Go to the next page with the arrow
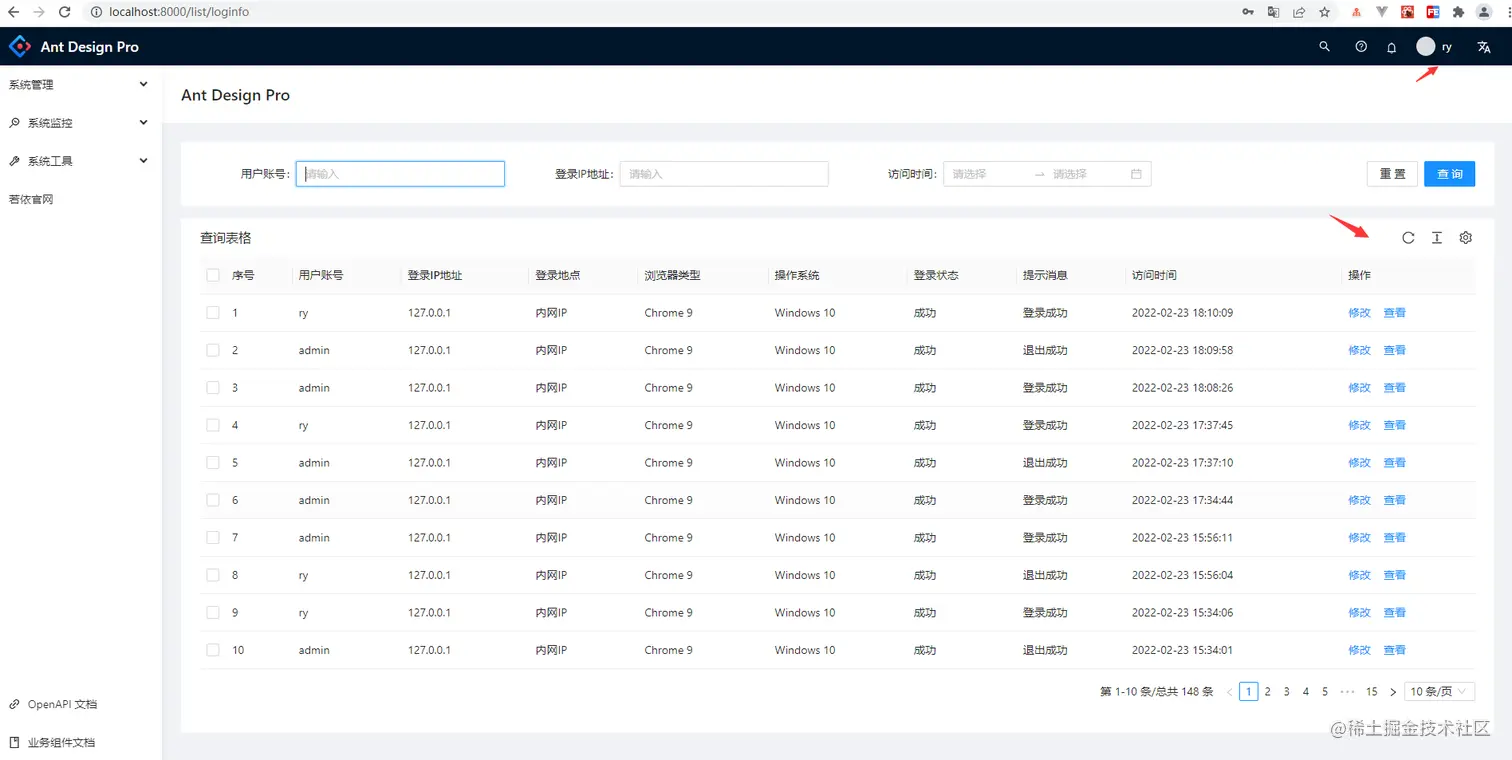1512x760 pixels. [x=1393, y=692]
